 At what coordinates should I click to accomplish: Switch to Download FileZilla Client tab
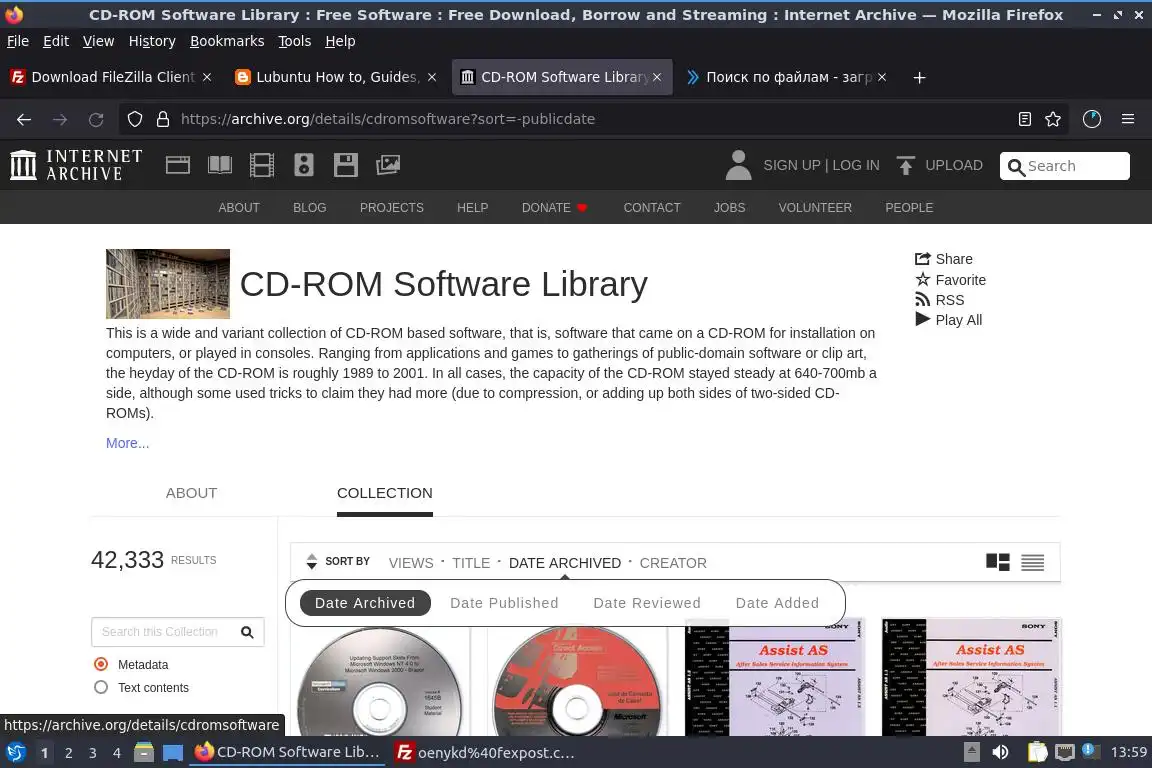112,77
